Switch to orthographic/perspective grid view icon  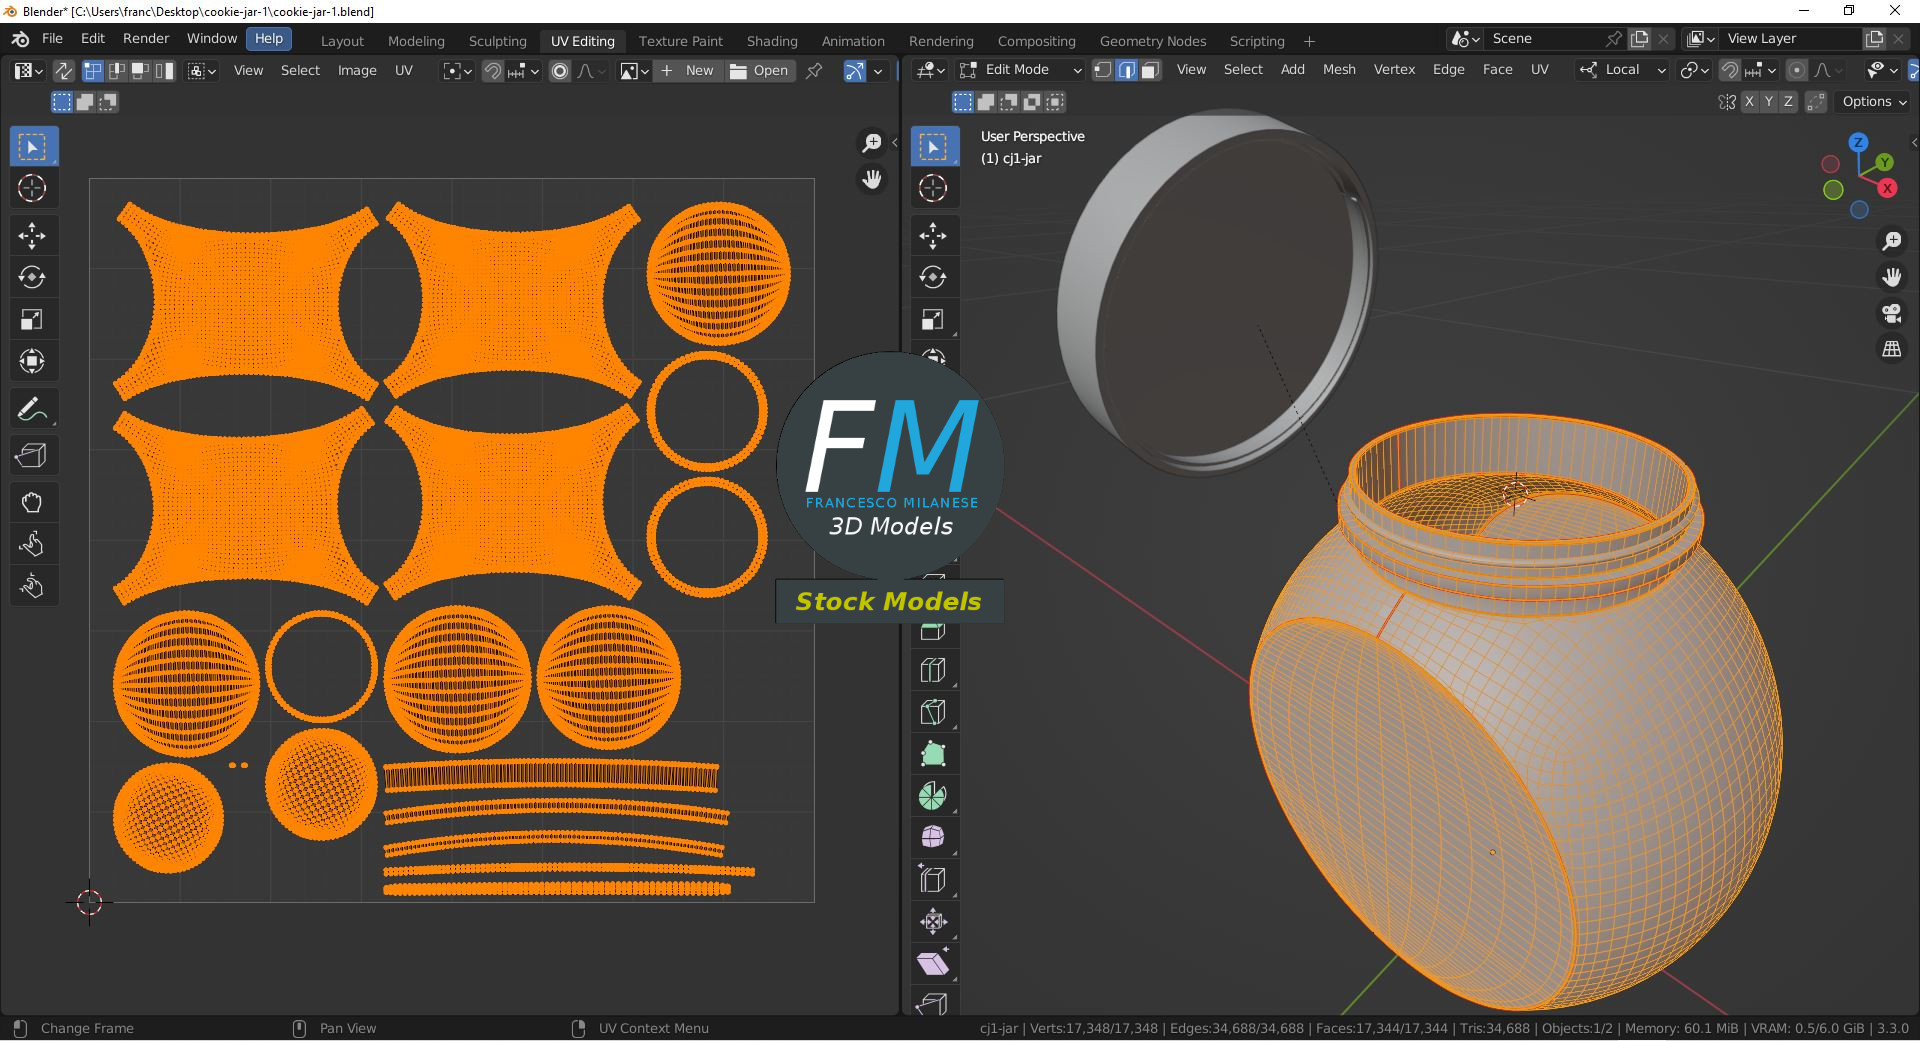[1891, 349]
